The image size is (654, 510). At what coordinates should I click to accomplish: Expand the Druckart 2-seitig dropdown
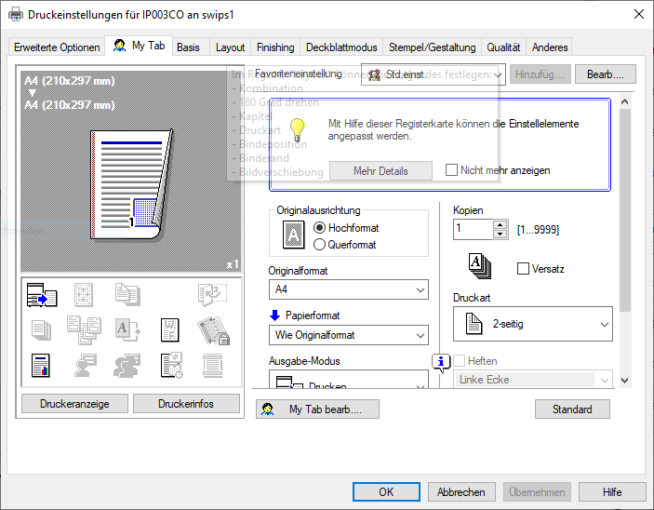click(532, 323)
